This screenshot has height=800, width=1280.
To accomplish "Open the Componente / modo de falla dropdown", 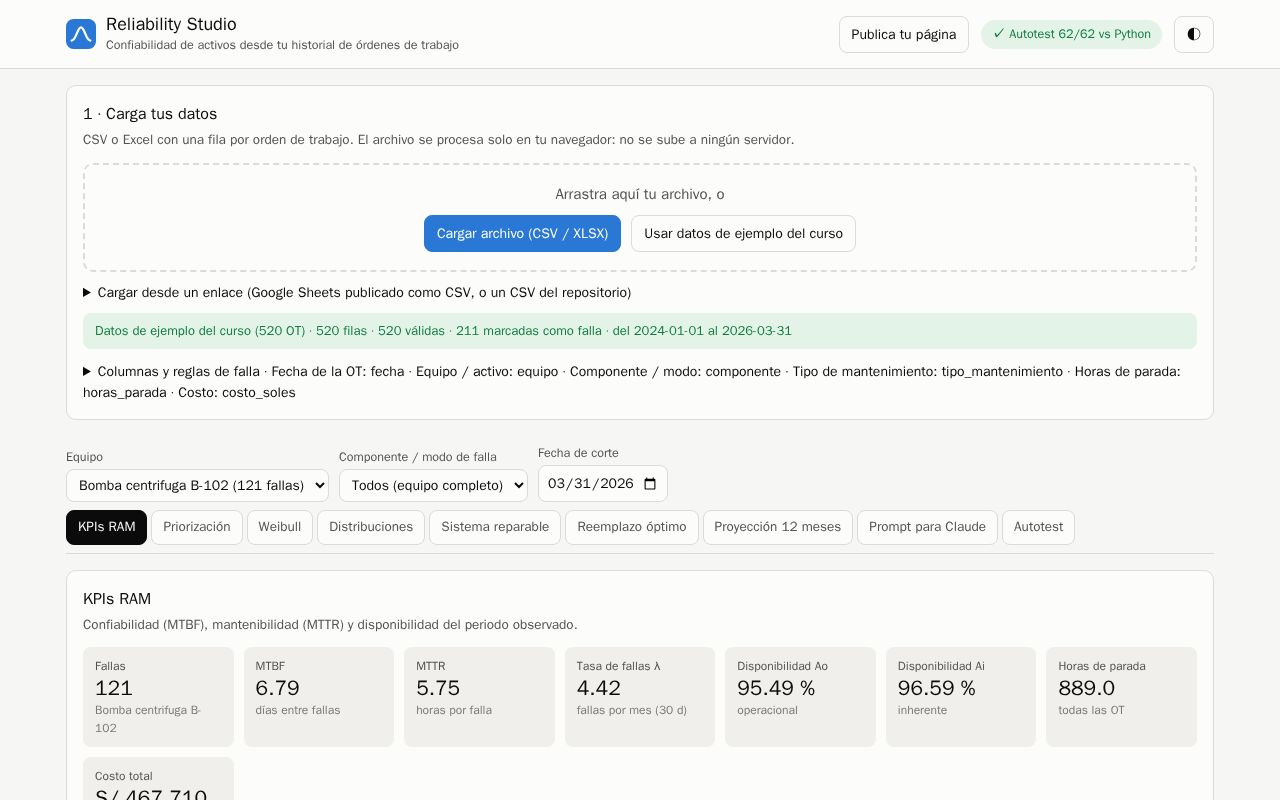I will (433, 485).
